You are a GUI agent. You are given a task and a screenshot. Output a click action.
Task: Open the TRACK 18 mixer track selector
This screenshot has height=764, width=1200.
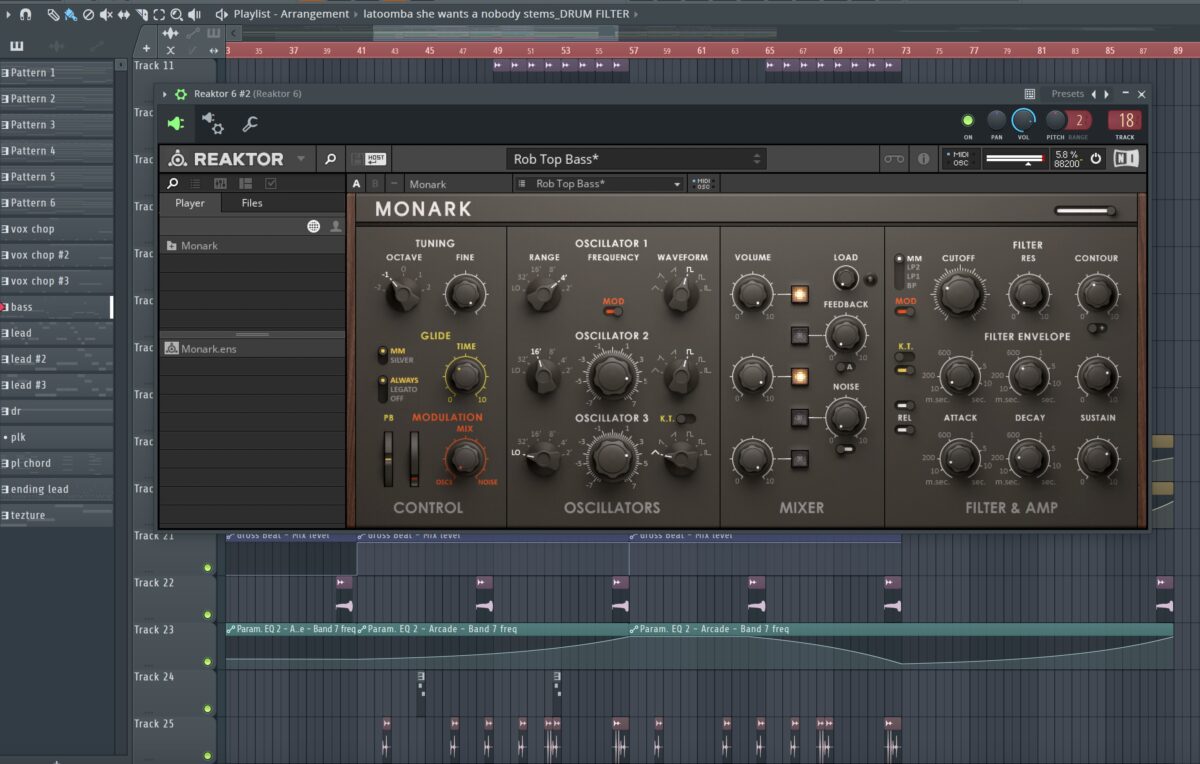pos(1125,121)
